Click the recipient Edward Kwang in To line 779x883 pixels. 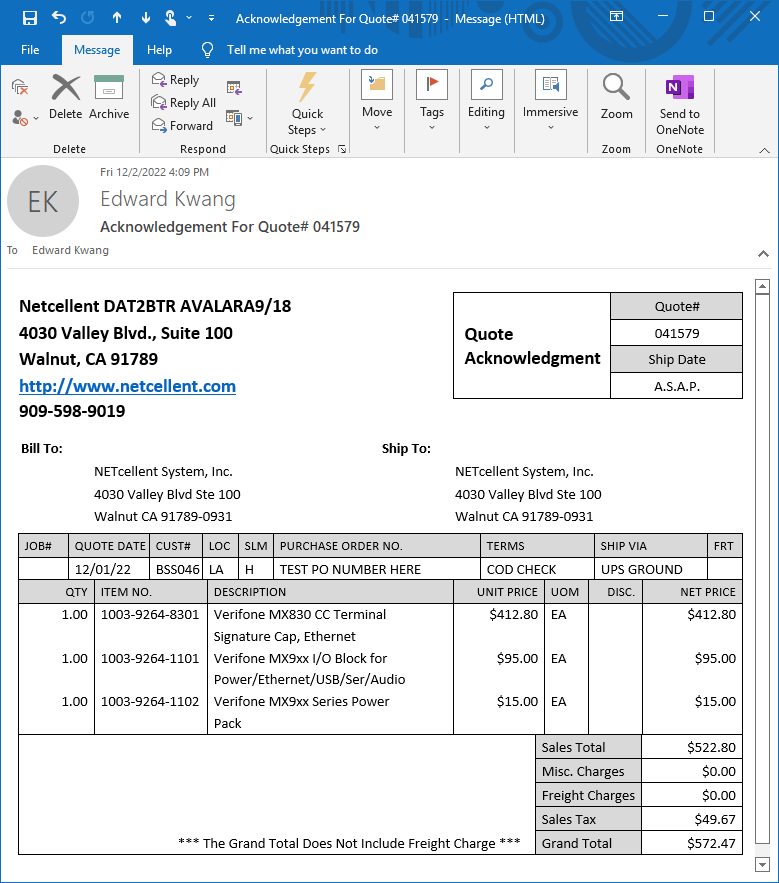[x=70, y=250]
